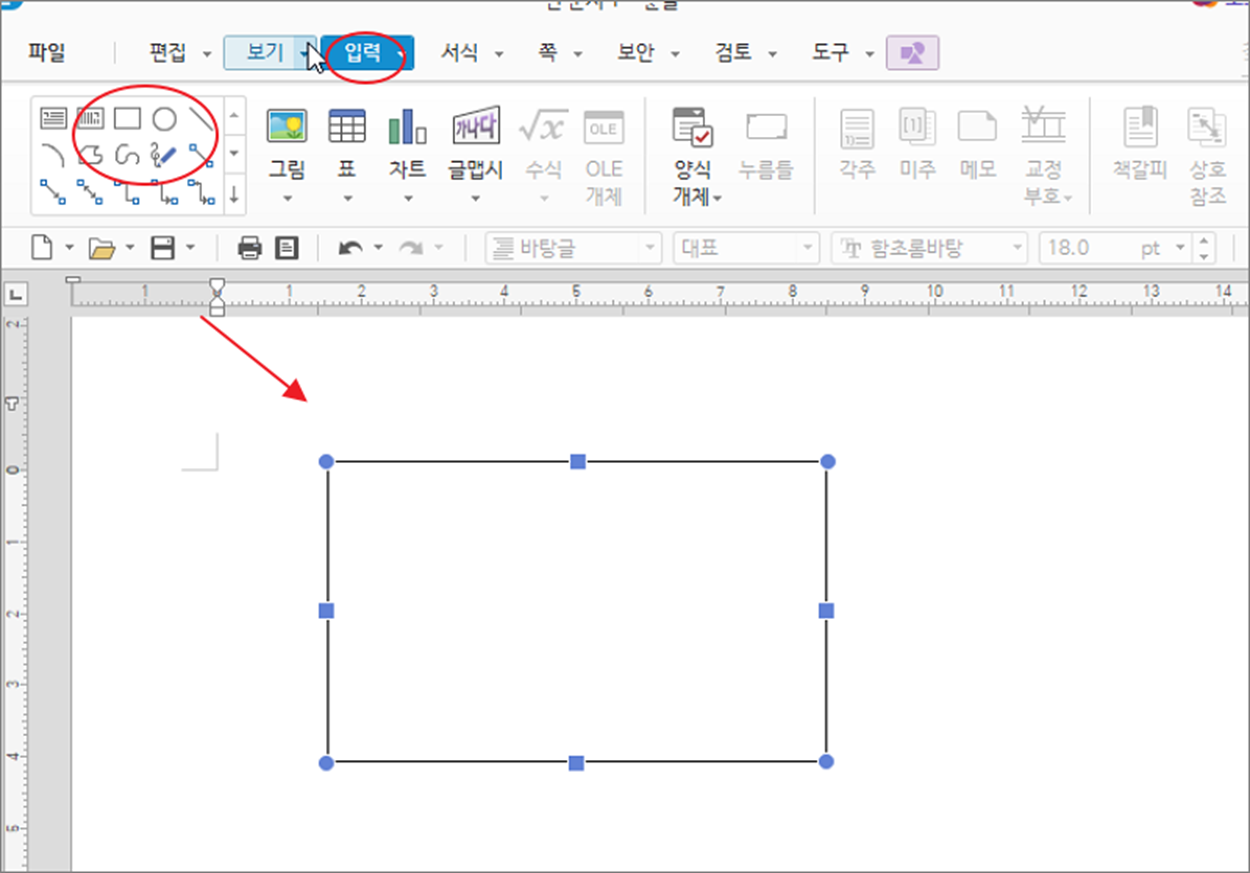1250x873 pixels.
Task: Click the 미주 endnote icon
Action: (917, 128)
